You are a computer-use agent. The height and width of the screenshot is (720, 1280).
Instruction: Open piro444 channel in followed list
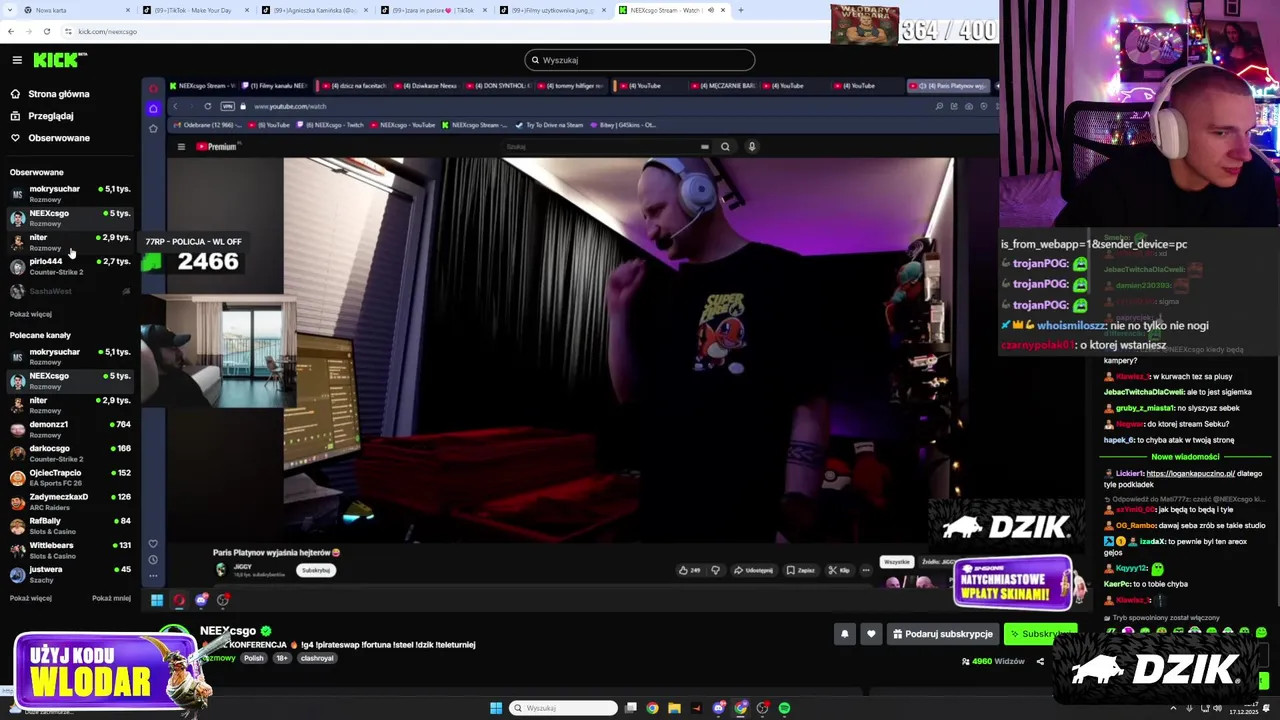pyautogui.click(x=70, y=266)
